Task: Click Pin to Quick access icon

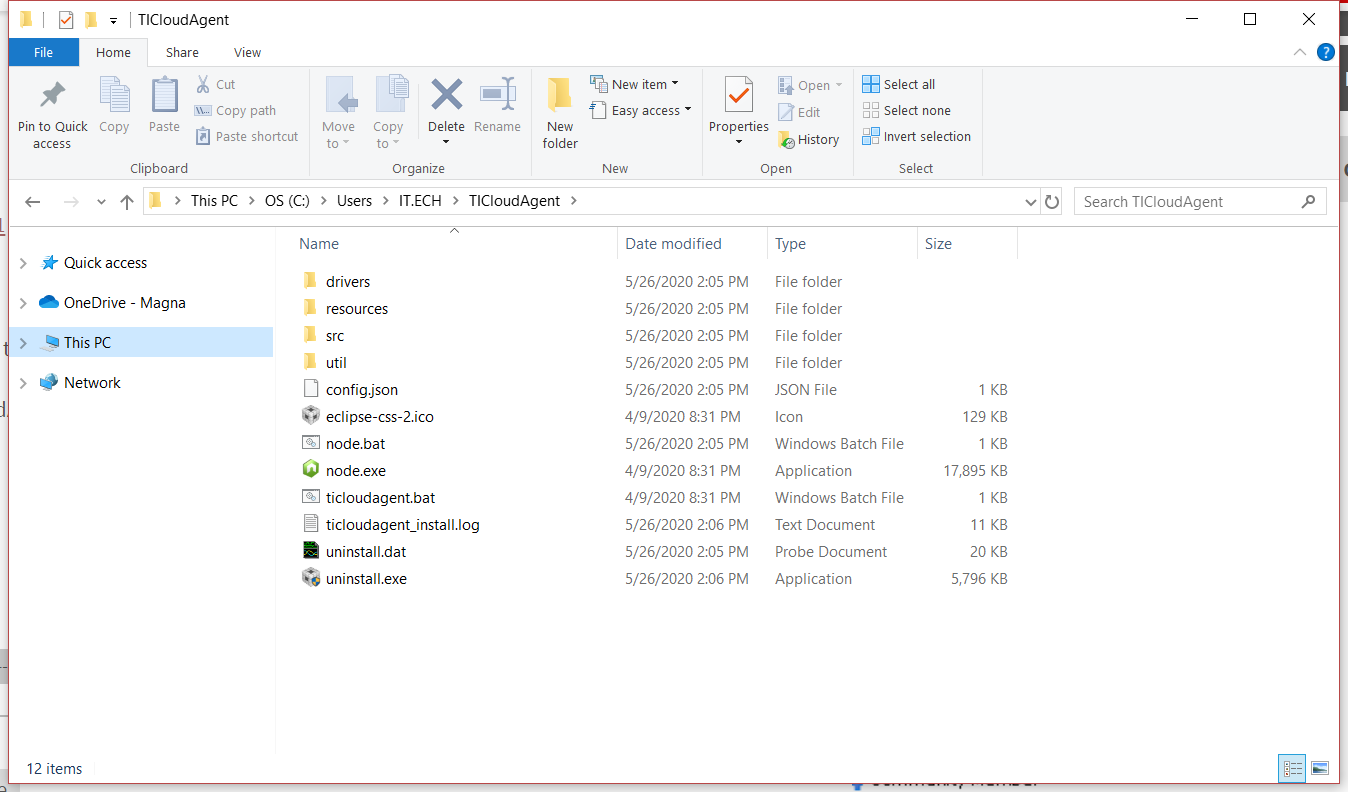Action: pos(52,95)
